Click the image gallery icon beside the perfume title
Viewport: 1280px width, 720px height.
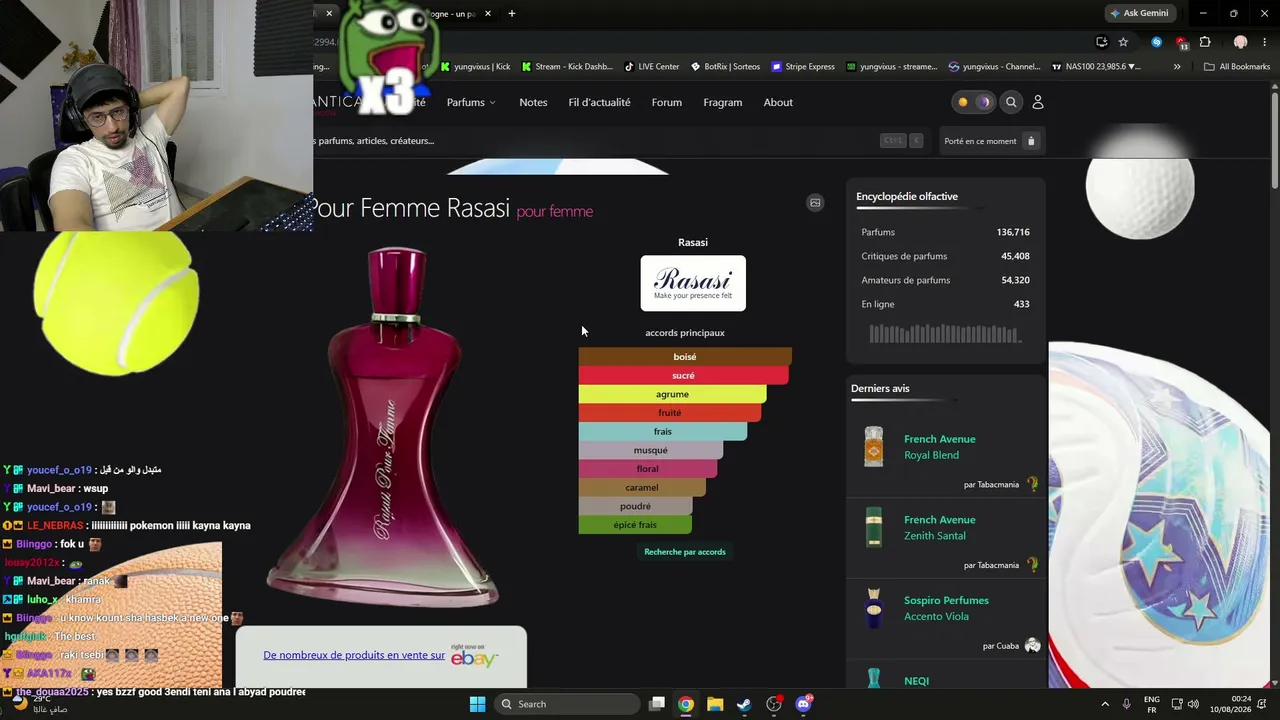tap(815, 203)
